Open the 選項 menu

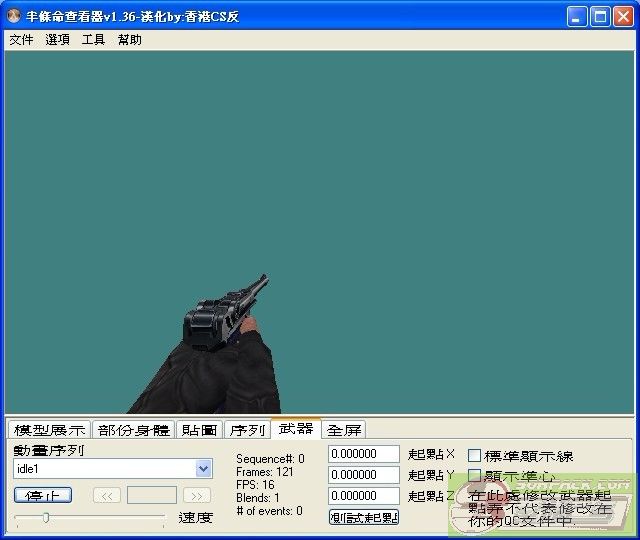(57, 40)
